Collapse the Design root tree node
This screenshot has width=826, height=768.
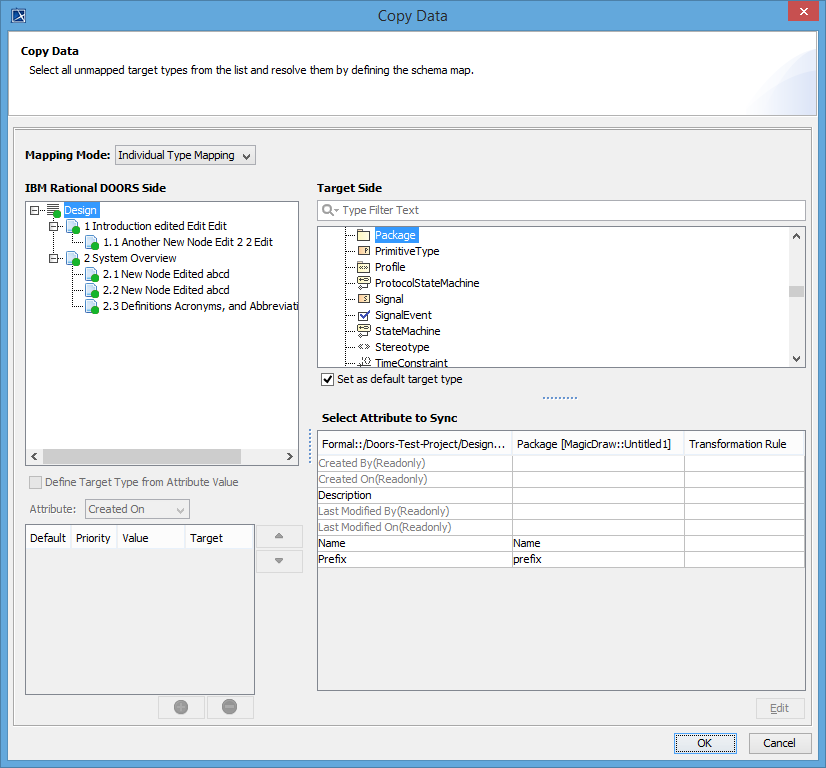point(35,211)
